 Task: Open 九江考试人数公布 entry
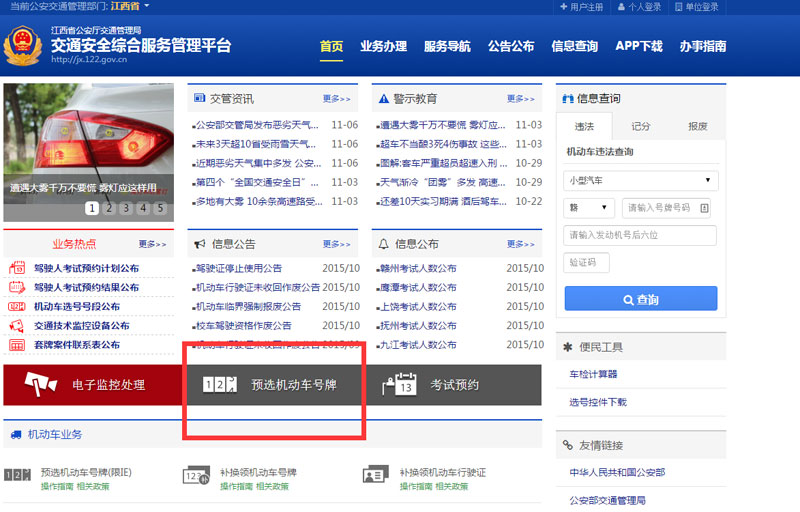pyautogui.click(x=418, y=345)
